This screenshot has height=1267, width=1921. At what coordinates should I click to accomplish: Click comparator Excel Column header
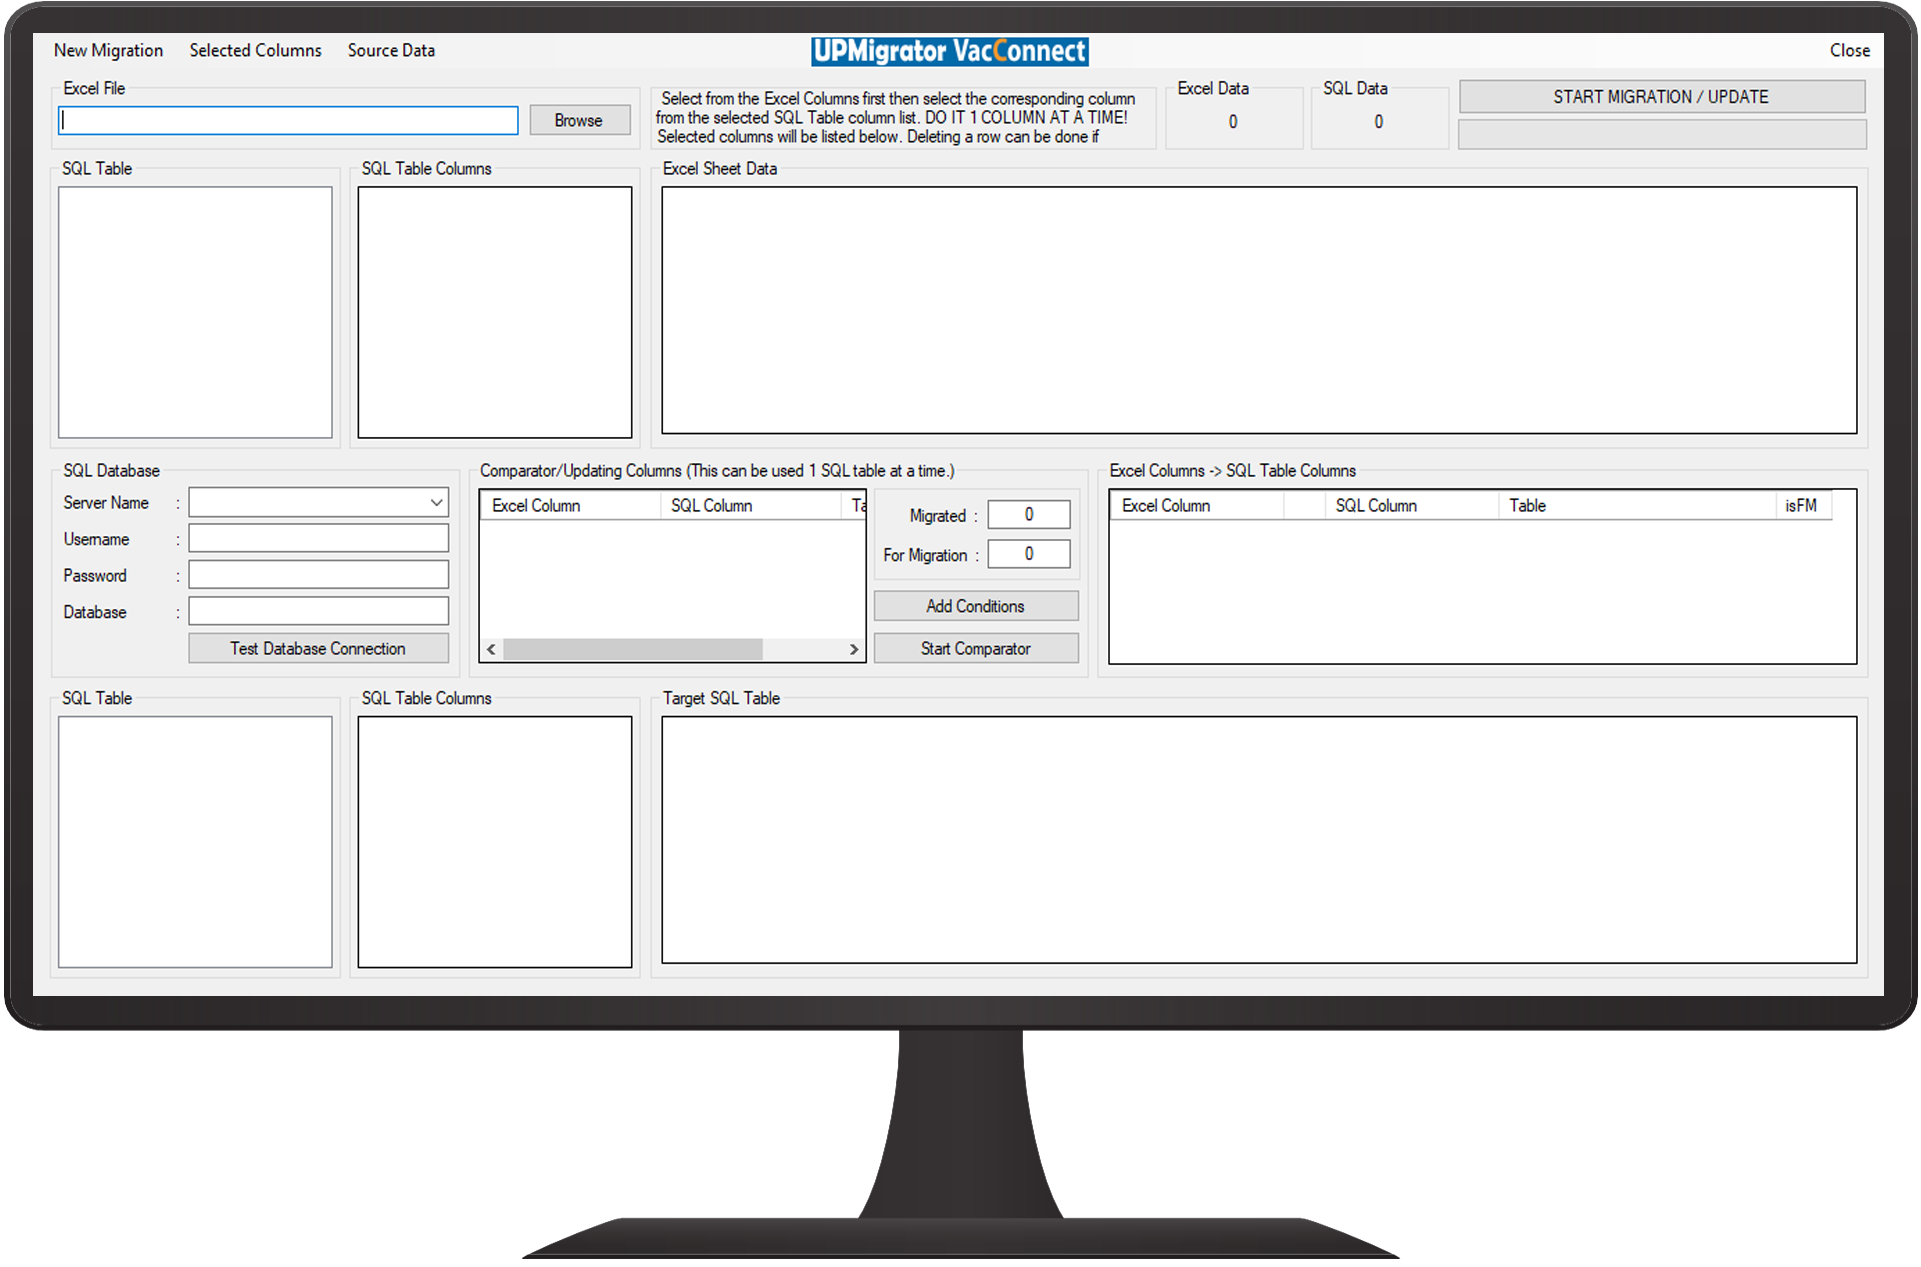pyautogui.click(x=570, y=505)
